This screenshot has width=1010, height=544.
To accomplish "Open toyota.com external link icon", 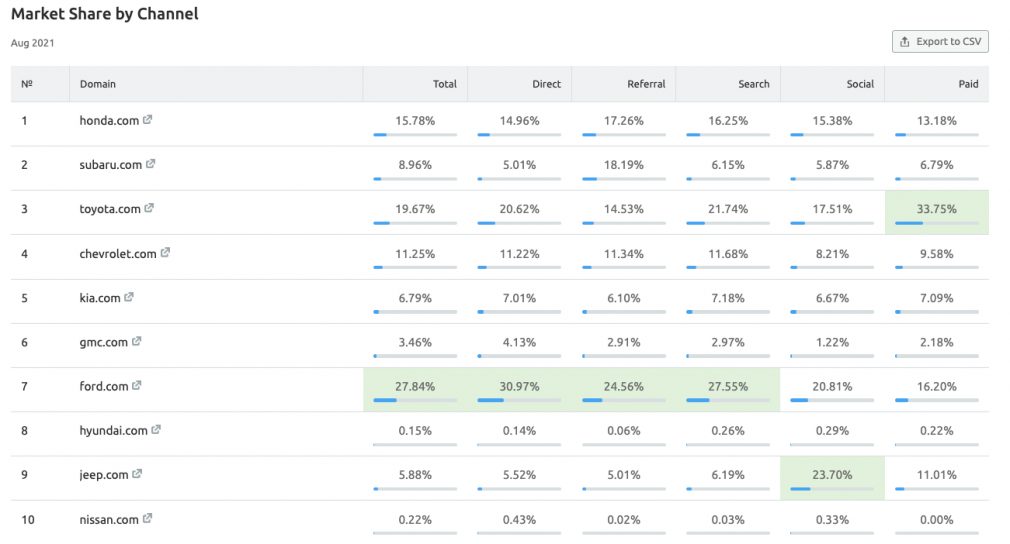I will tap(149, 208).
